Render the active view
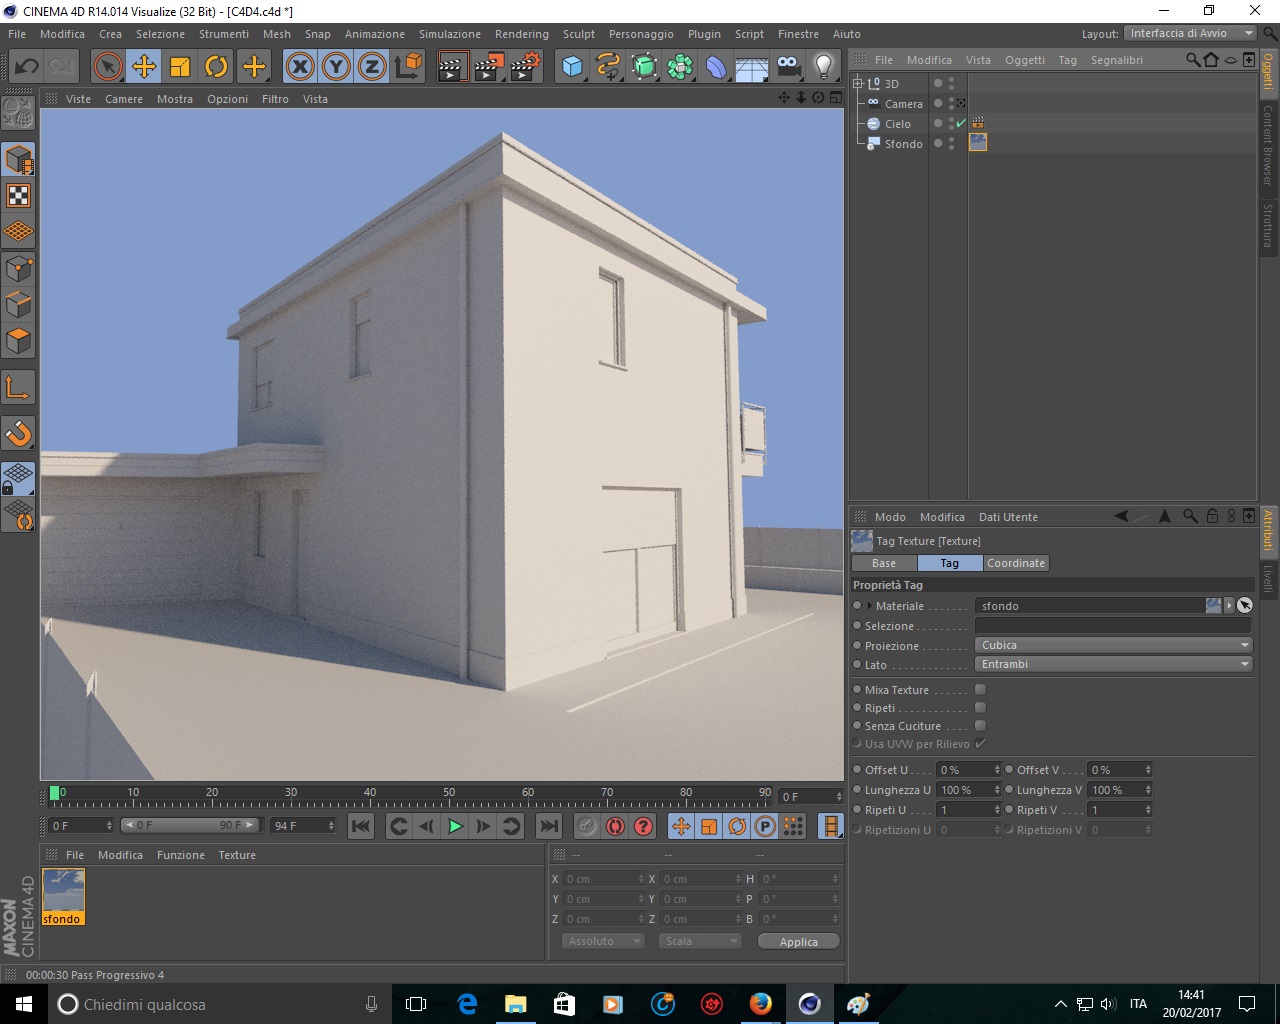The image size is (1280, 1024). click(x=452, y=67)
